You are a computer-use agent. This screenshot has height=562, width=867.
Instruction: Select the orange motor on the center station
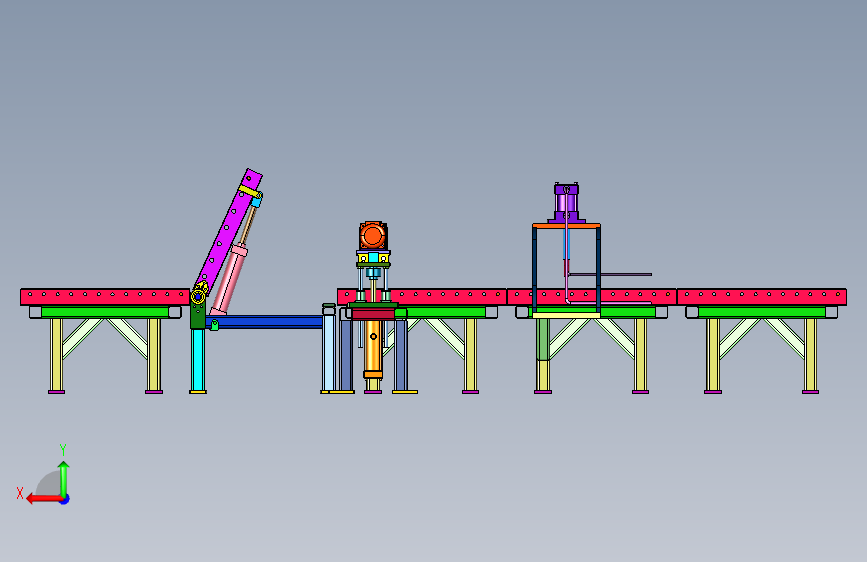tap(373, 236)
